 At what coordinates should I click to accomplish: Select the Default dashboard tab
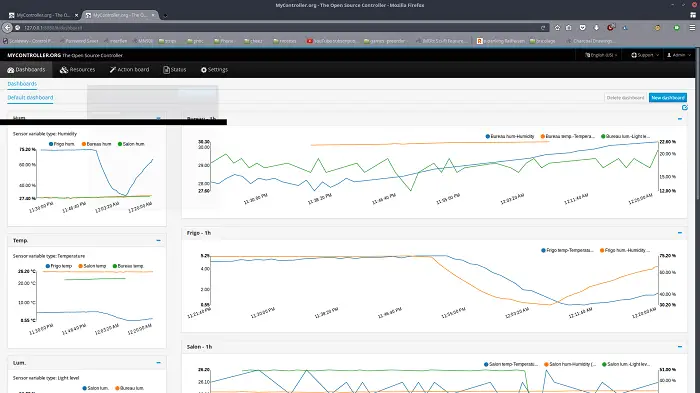tap(30, 98)
